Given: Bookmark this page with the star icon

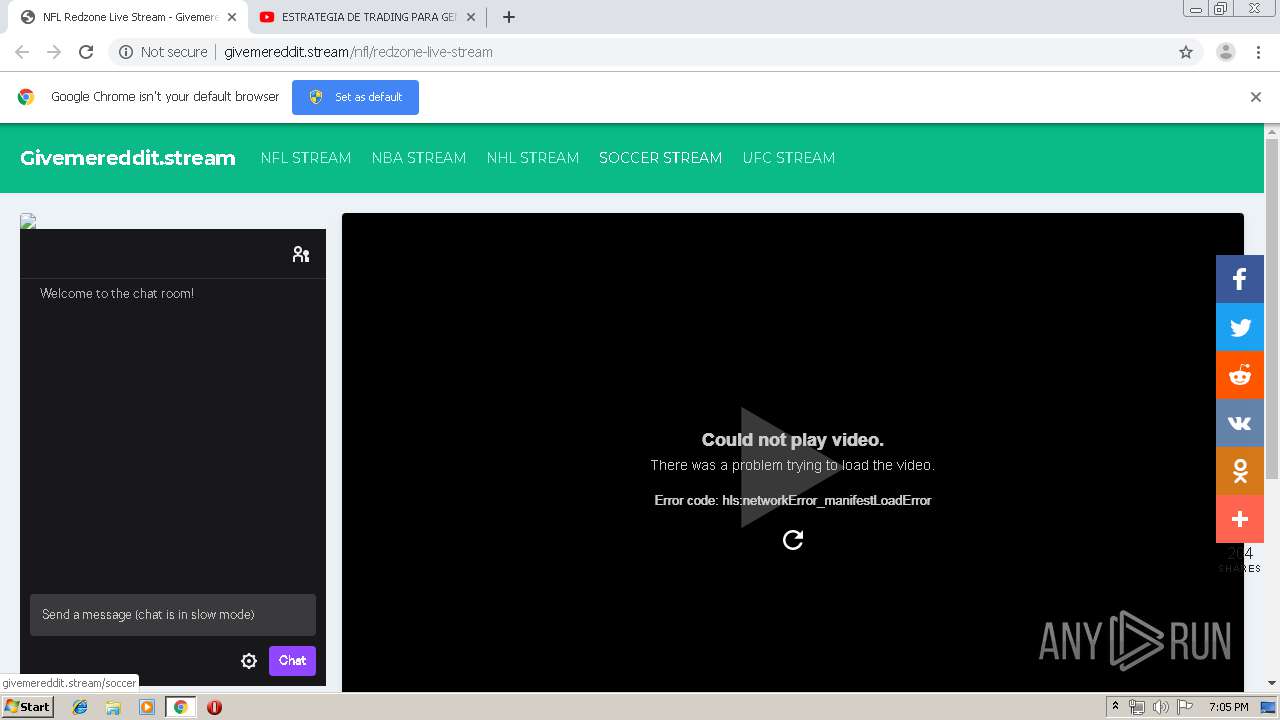Looking at the screenshot, I should pos(1186,52).
